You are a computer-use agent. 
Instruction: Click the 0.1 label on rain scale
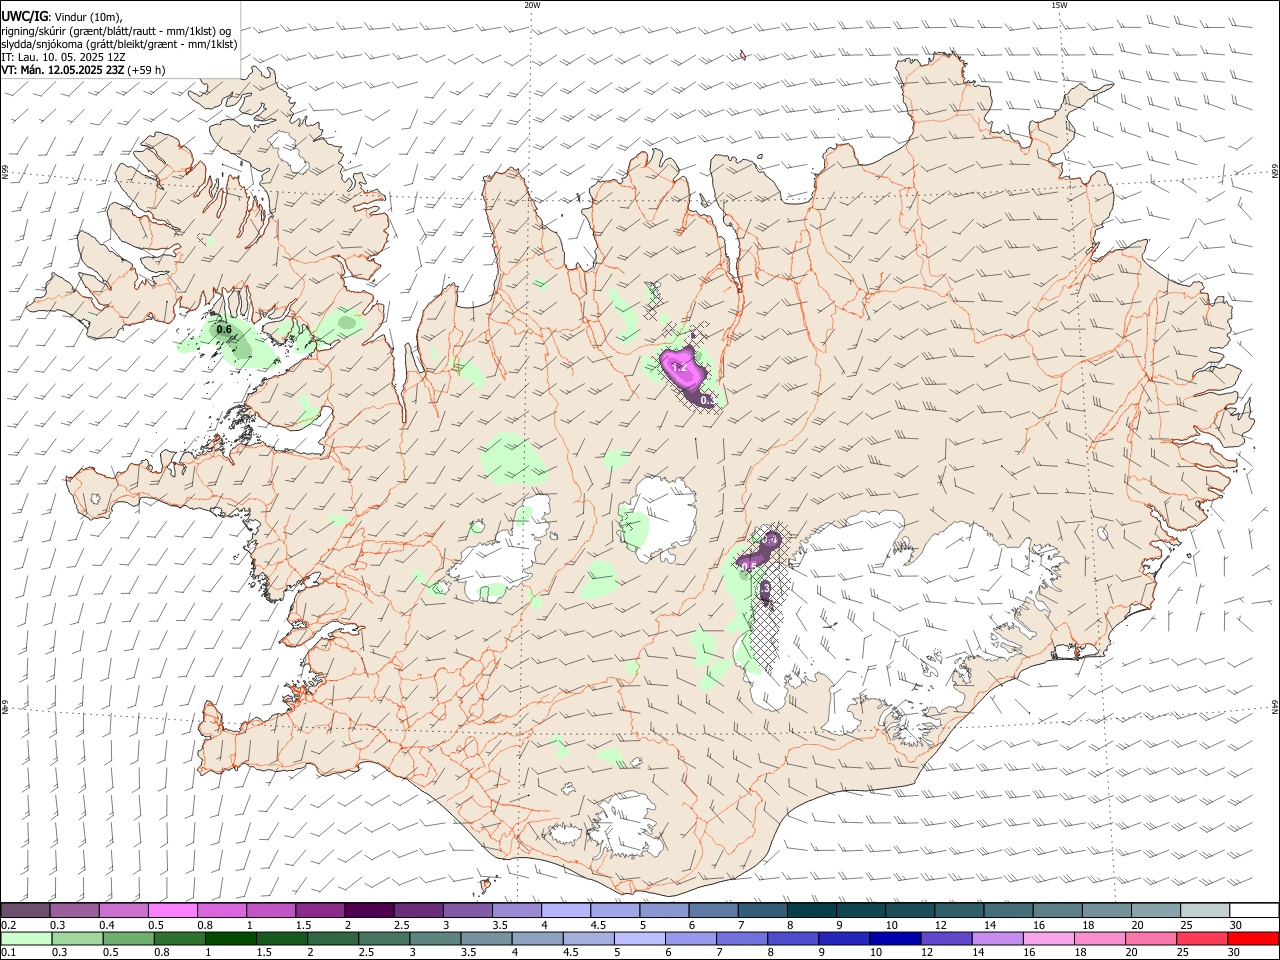[8, 953]
